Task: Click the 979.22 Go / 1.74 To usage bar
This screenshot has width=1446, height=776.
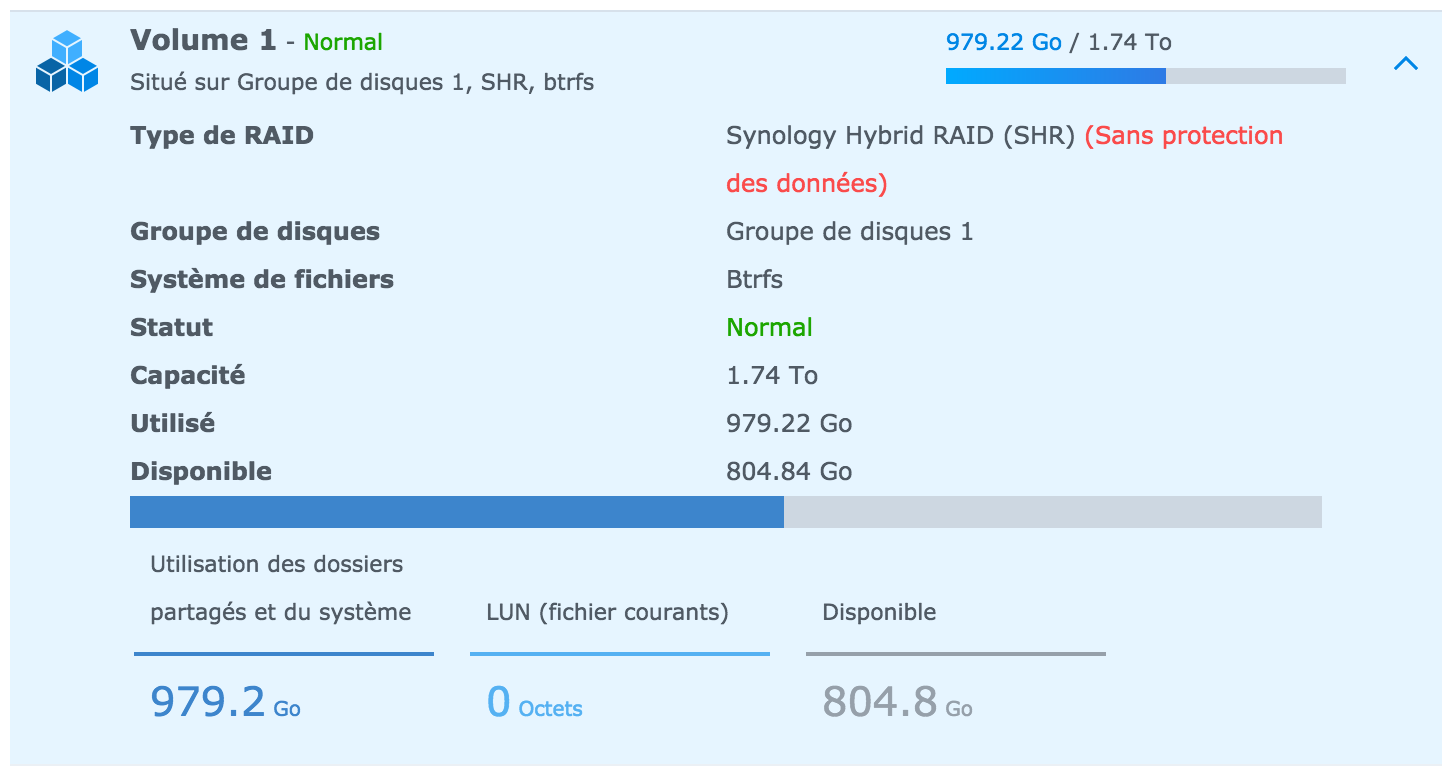Action: pyautogui.click(x=1146, y=76)
